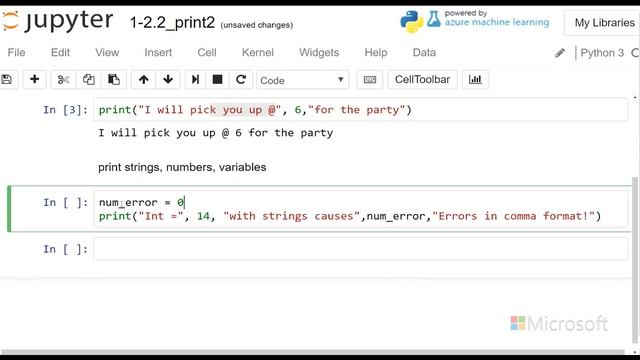Click In [3] print code cell
Image resolution: width=640 pixels, height=360 pixels.
point(360,110)
